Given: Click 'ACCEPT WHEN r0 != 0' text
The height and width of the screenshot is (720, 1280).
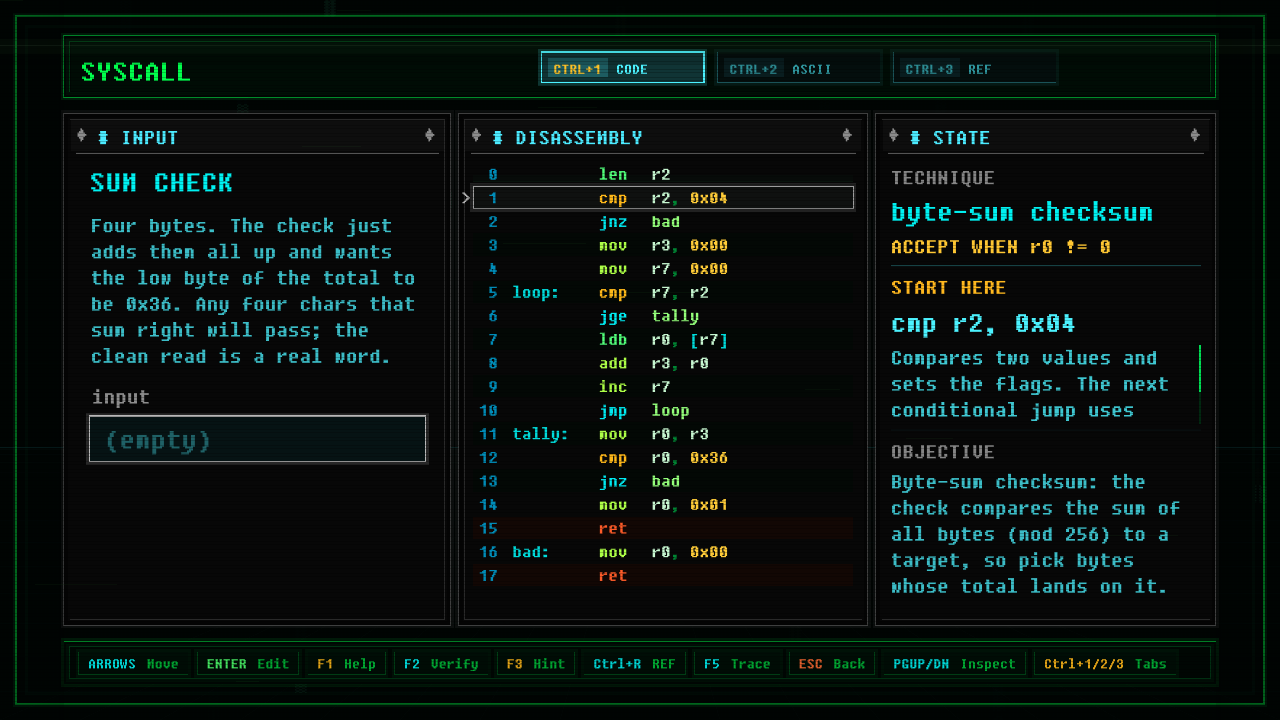Looking at the screenshot, I should [x=1001, y=247].
